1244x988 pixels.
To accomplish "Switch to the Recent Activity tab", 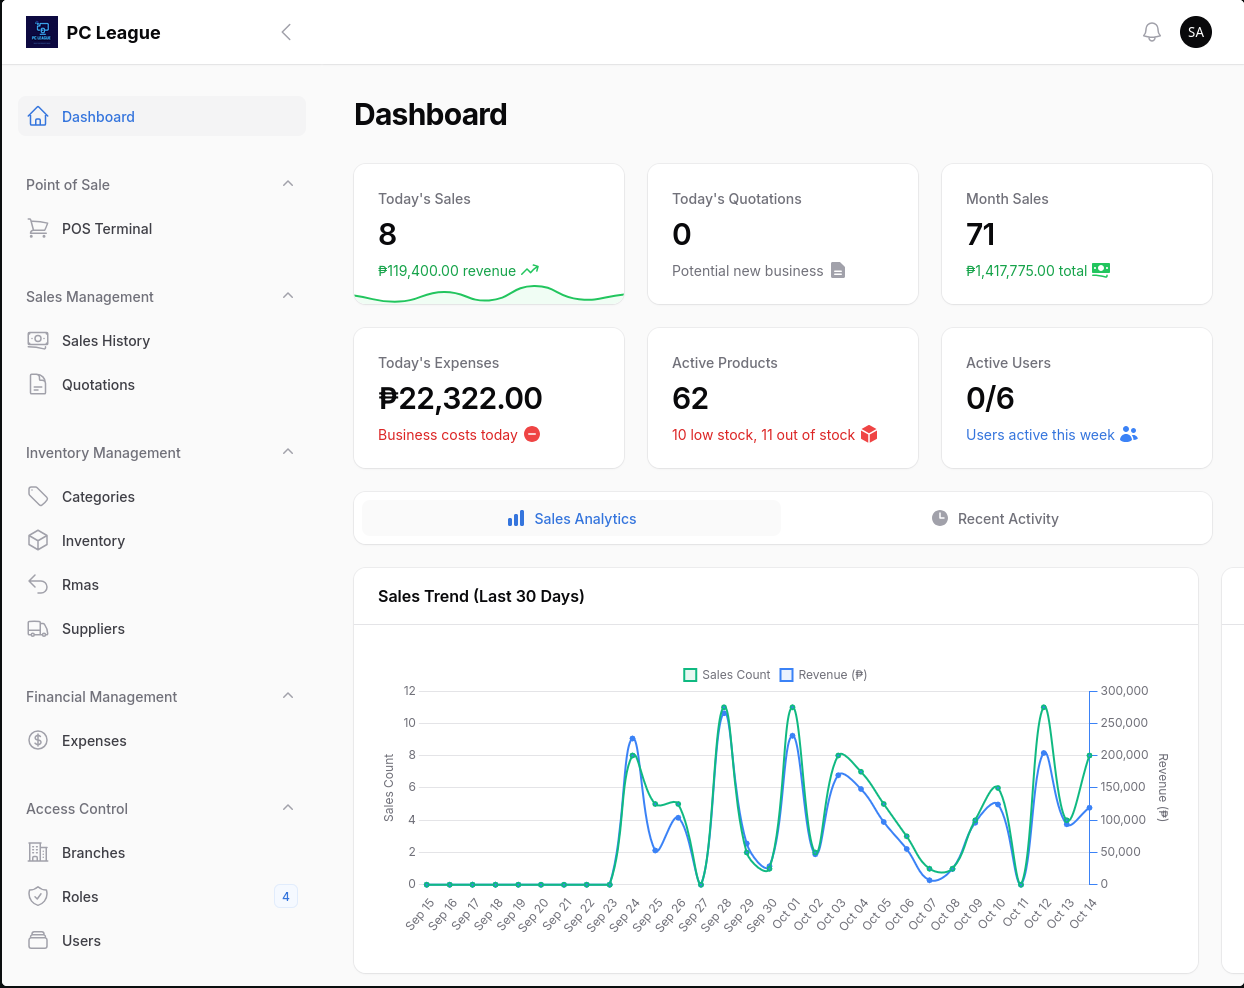I will tap(995, 518).
